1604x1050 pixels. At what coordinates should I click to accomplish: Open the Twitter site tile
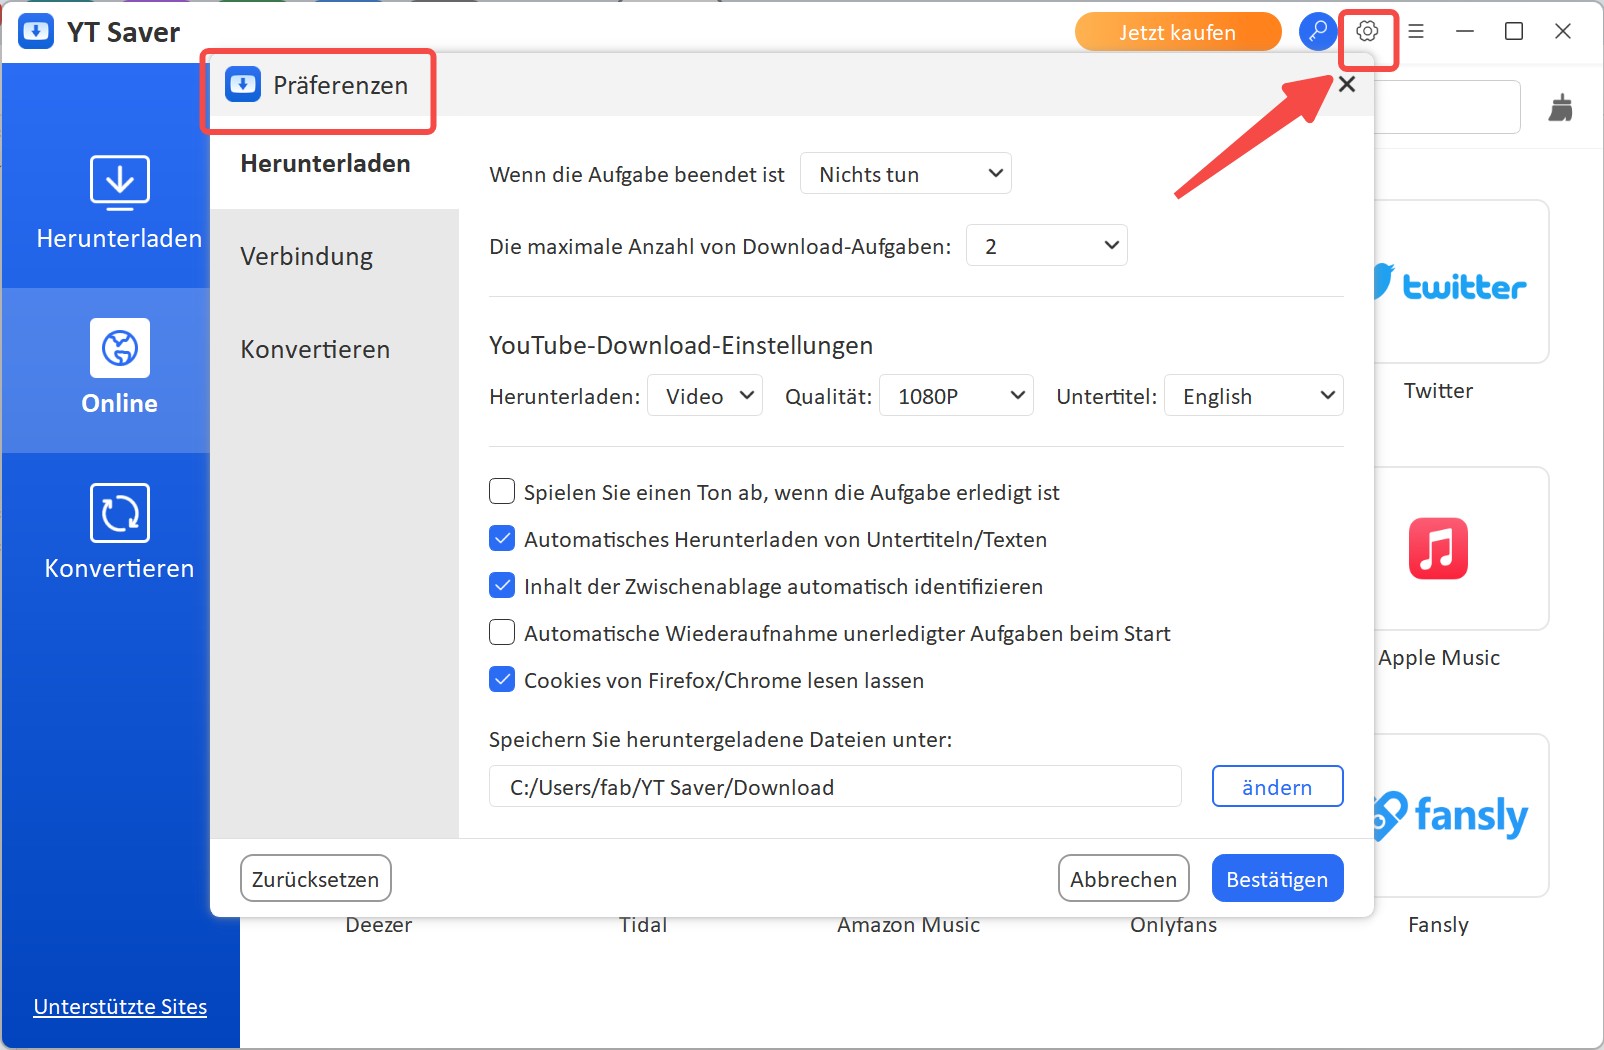[x=1461, y=282]
